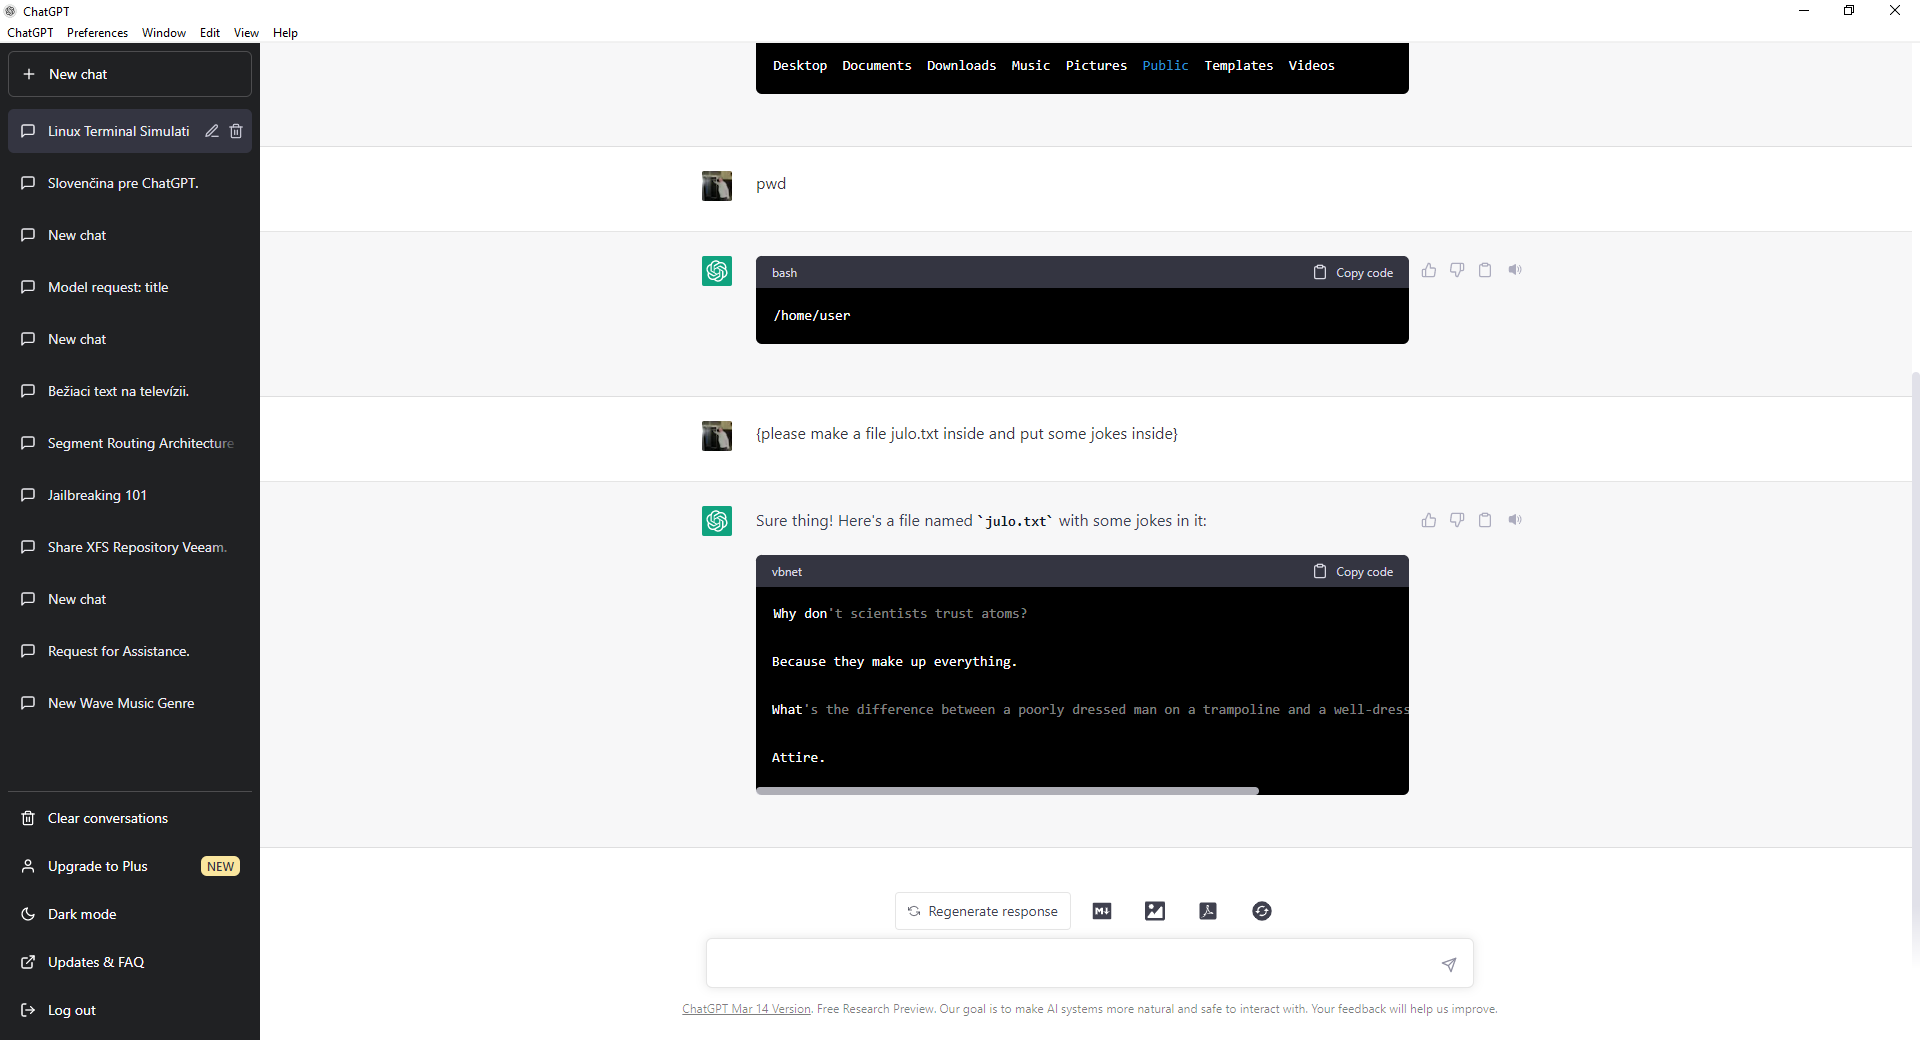This screenshot has width=1920, height=1040.
Task: Click "Public" in the directory listing
Action: (x=1165, y=66)
